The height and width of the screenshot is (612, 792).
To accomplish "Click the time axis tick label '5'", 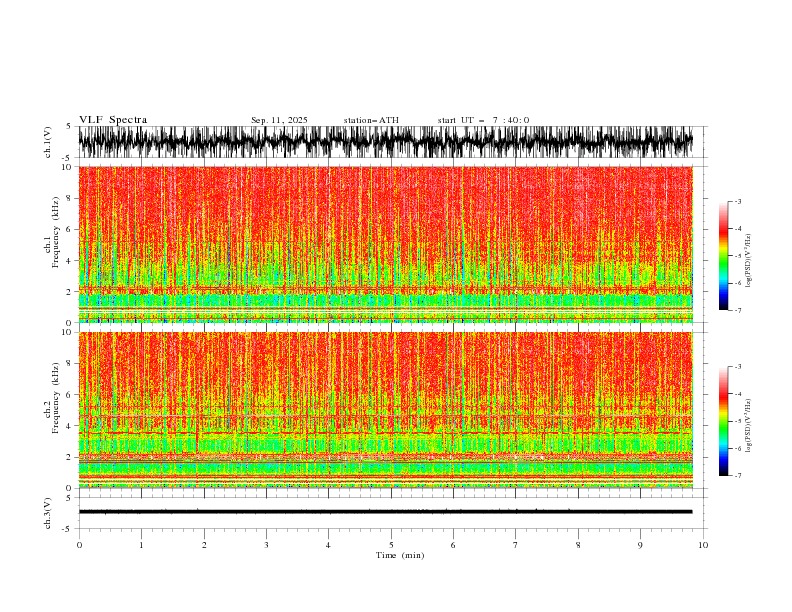I will click(x=391, y=545).
